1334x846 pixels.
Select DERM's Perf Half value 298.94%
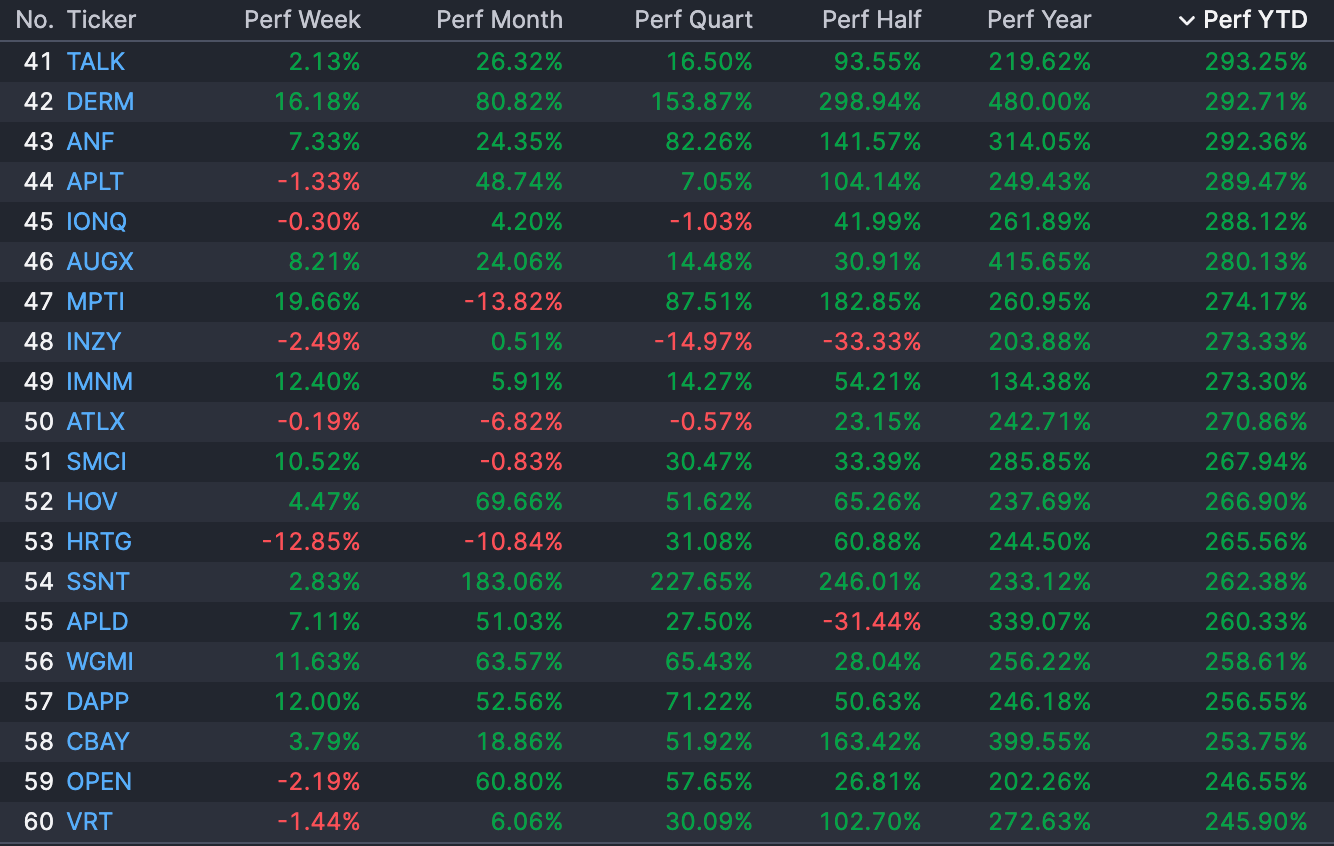(x=870, y=102)
